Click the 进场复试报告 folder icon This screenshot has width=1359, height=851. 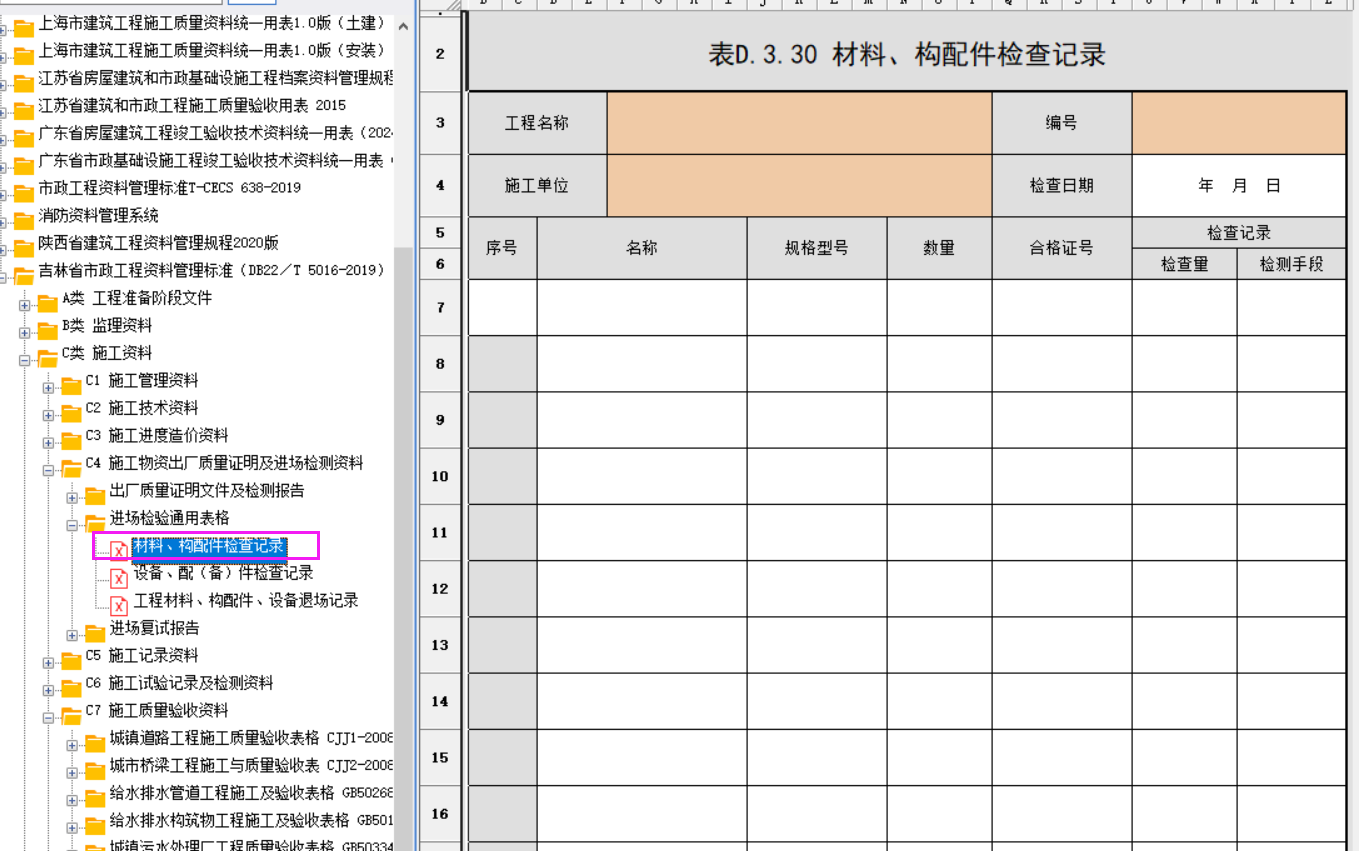point(95,631)
